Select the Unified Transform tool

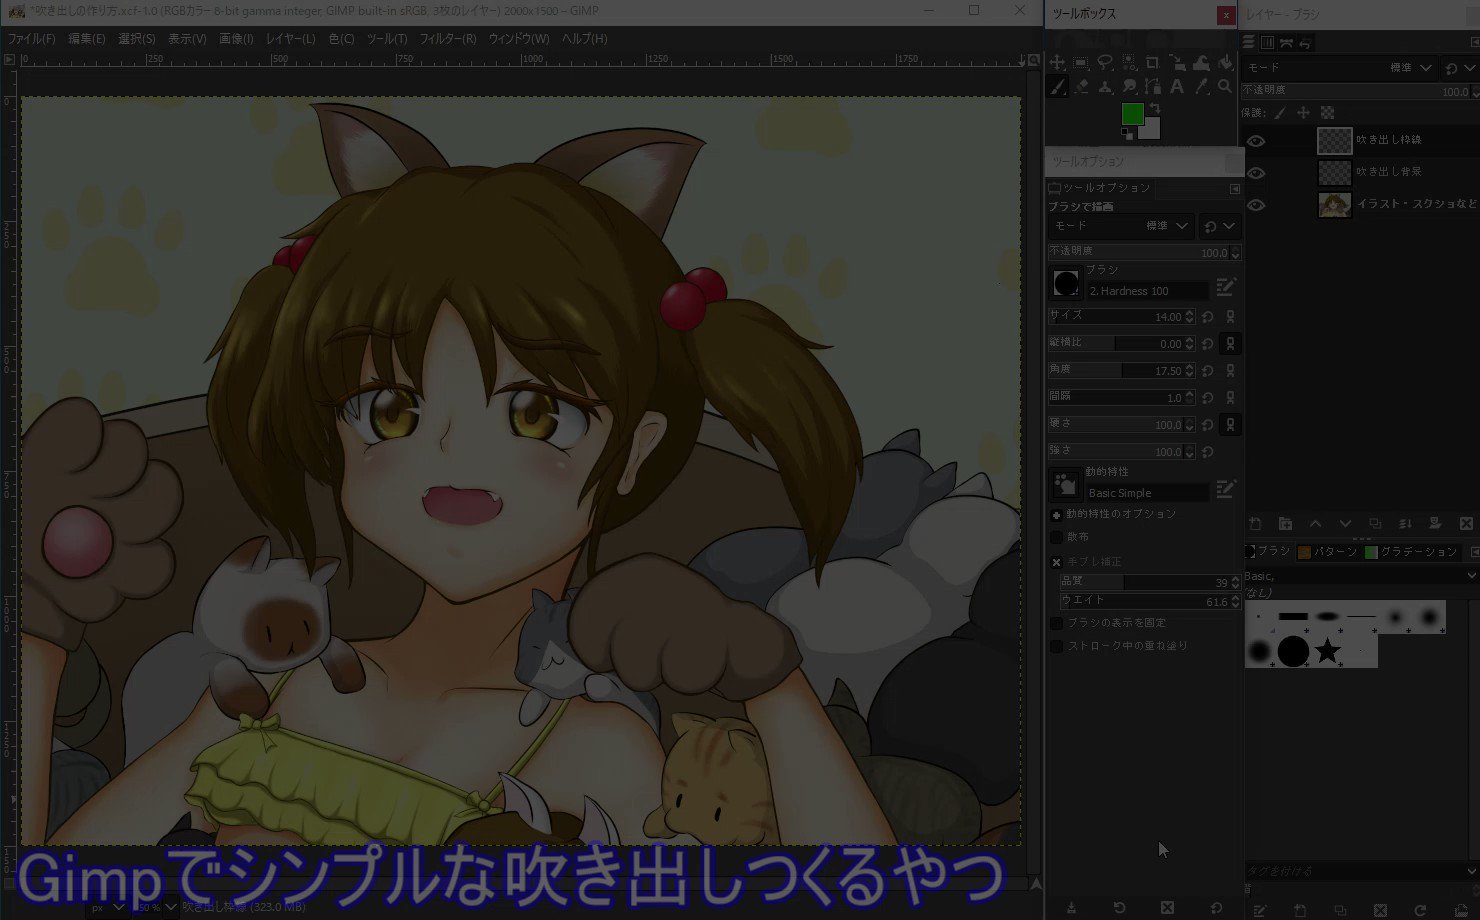[1177, 63]
